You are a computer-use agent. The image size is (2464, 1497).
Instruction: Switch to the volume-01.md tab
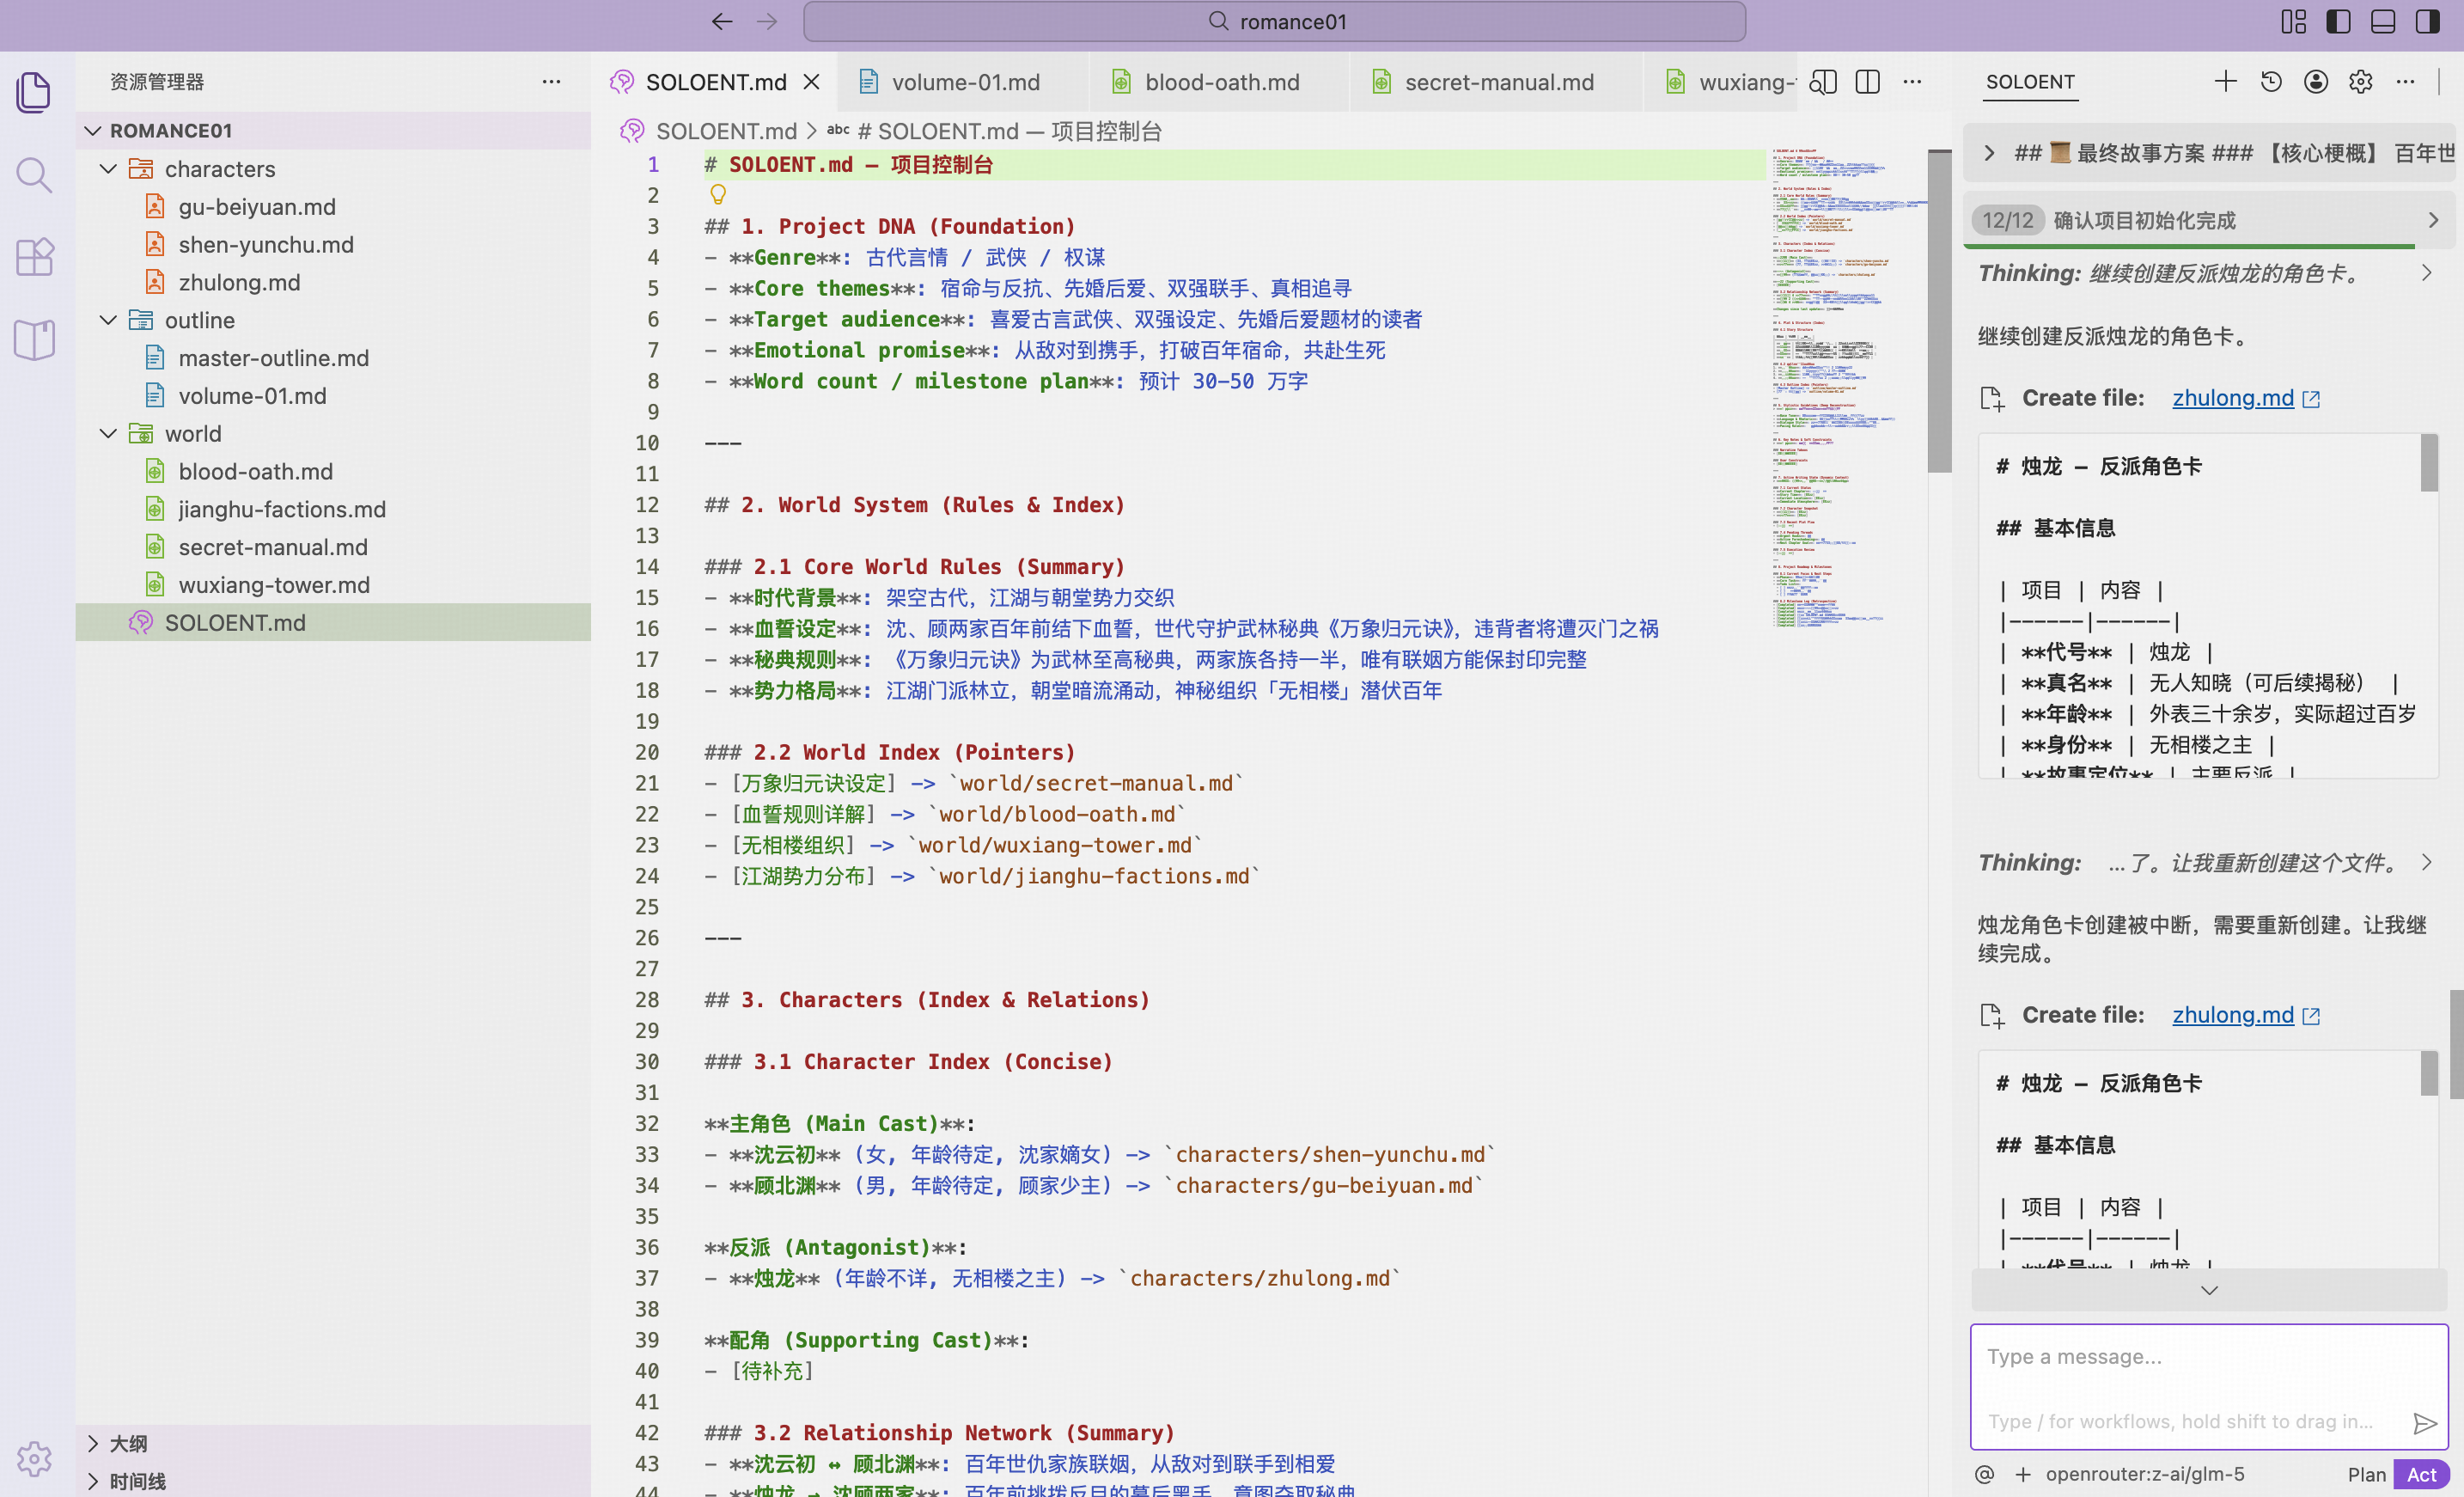pyautogui.click(x=963, y=82)
